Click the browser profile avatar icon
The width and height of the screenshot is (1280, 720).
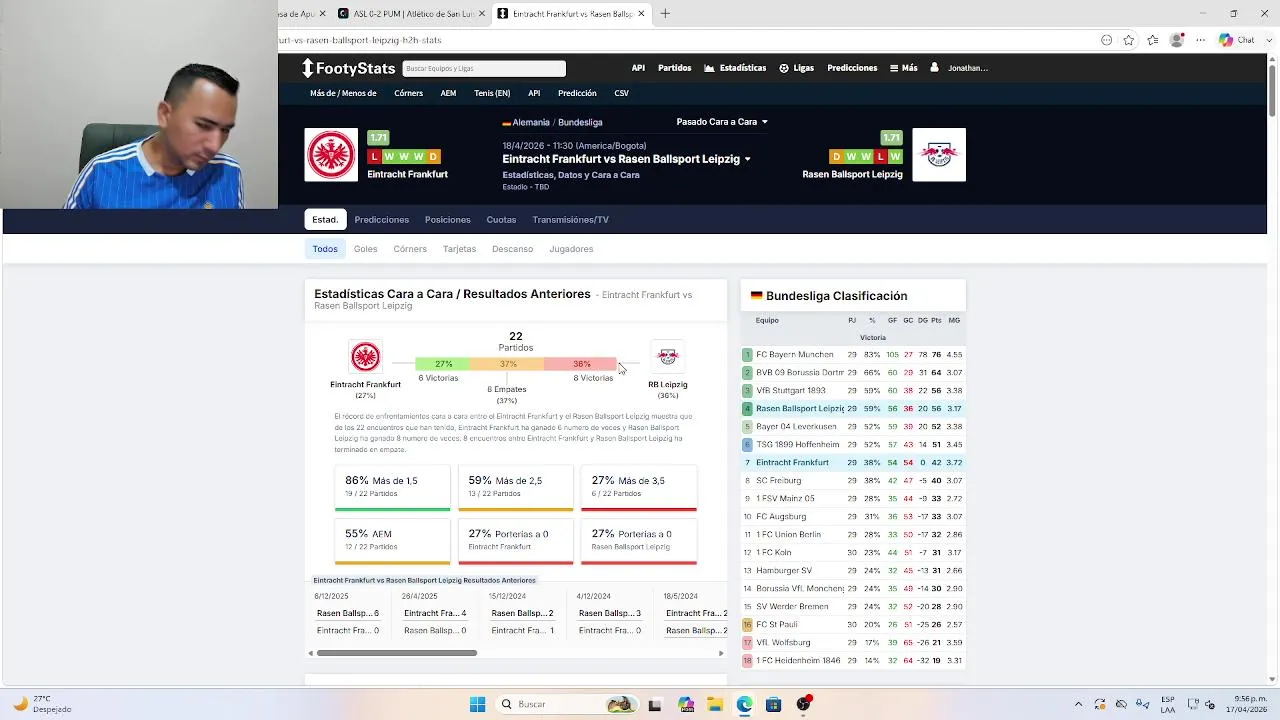click(x=1177, y=40)
